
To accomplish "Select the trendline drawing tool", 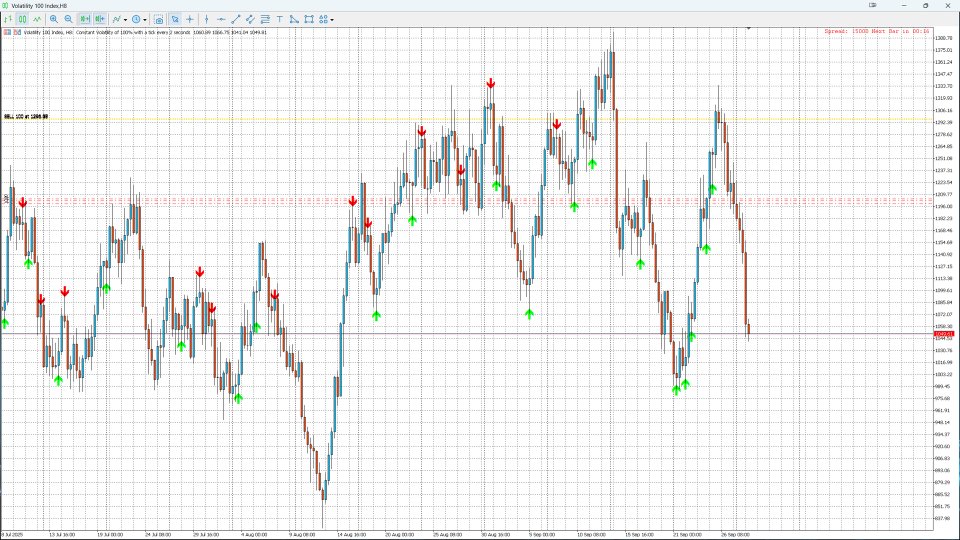I will click(x=236, y=19).
